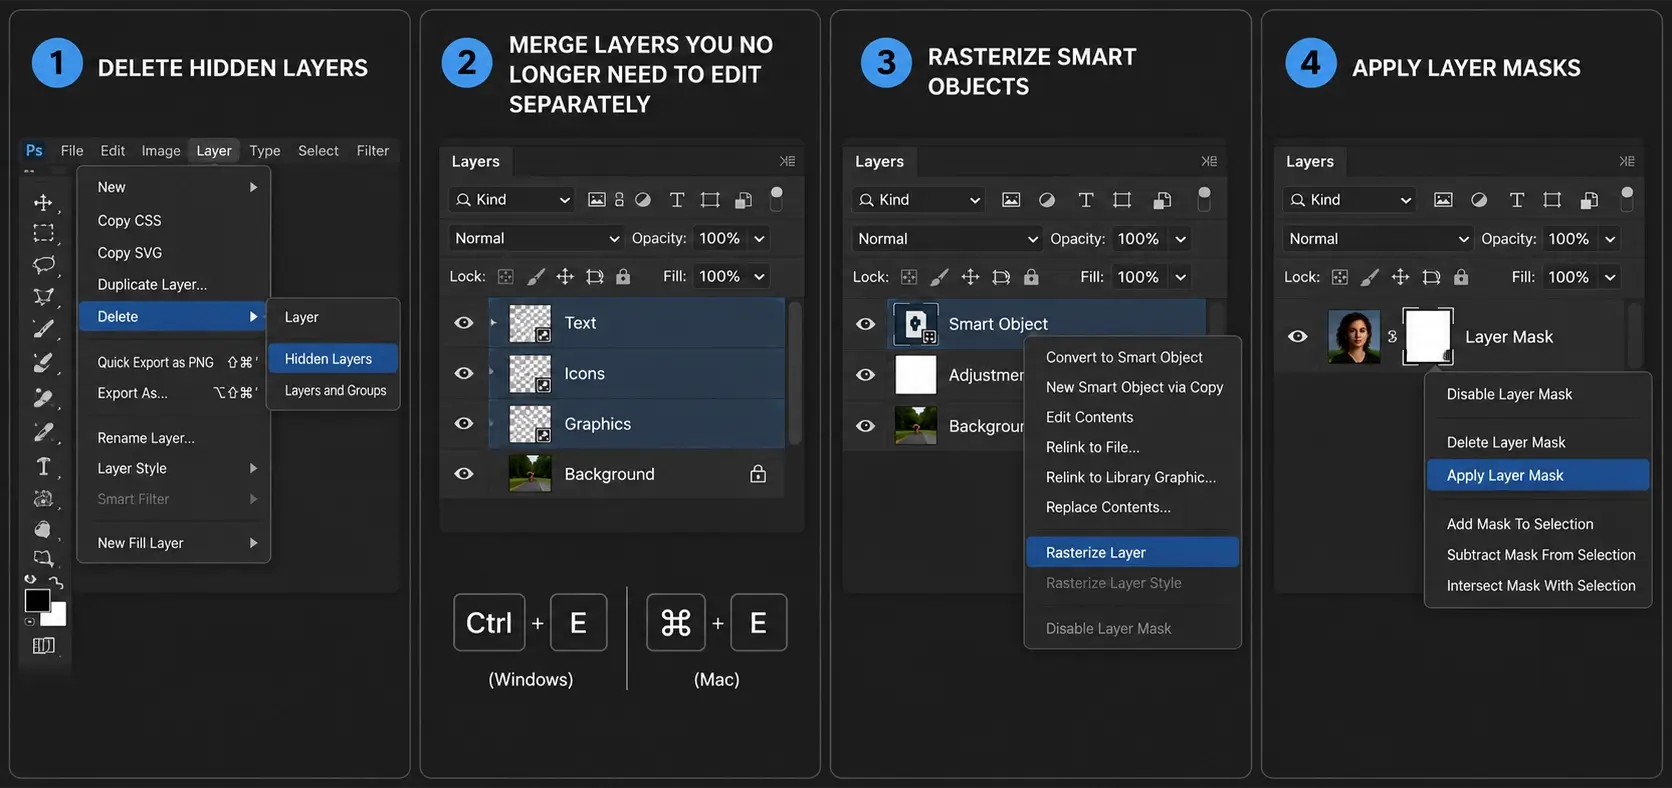Choose Convert to Smart Object
The width and height of the screenshot is (1672, 788).
coord(1124,357)
